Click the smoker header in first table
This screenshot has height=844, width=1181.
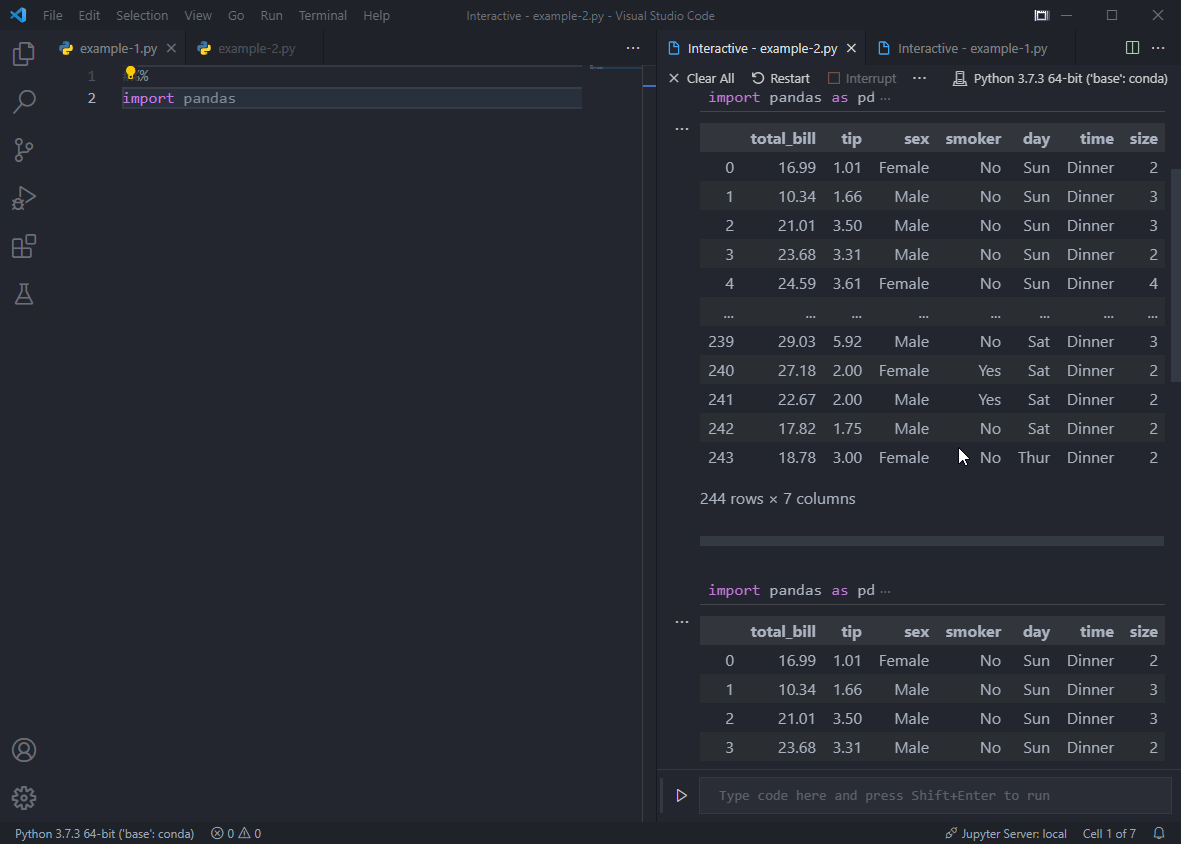(x=973, y=139)
